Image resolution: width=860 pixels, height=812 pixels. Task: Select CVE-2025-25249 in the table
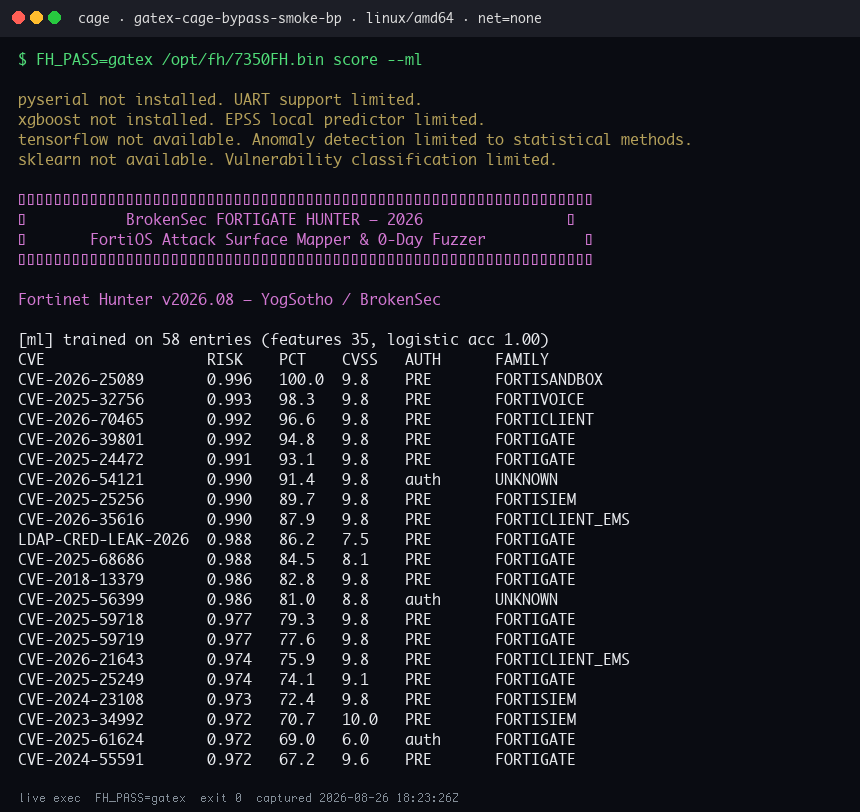(x=81, y=679)
